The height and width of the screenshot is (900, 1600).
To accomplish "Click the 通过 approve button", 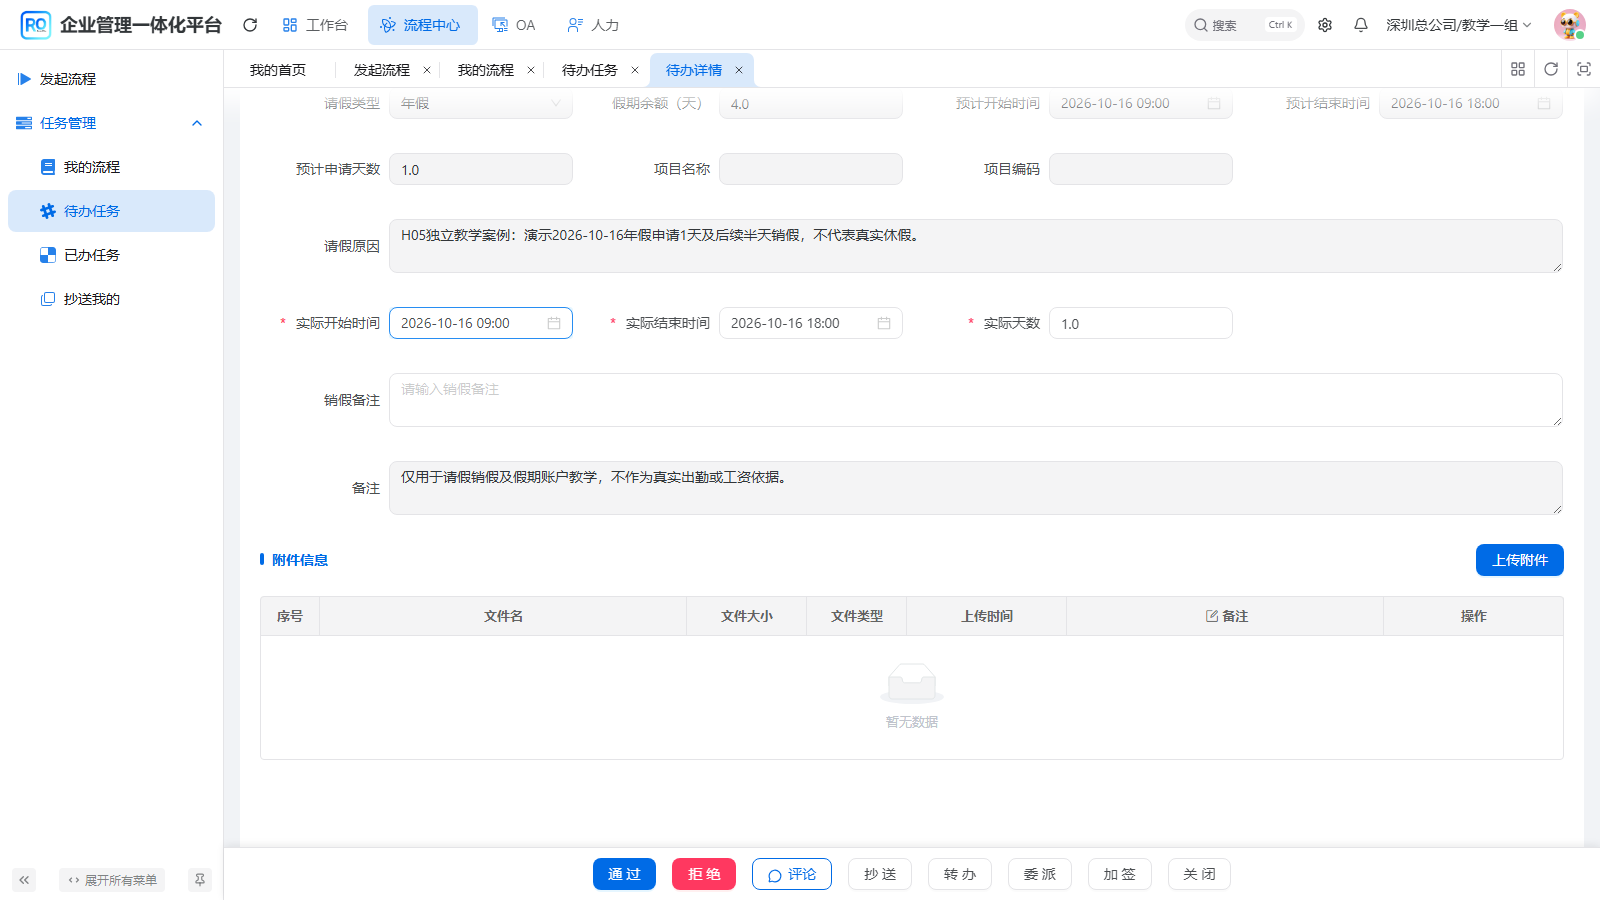I will [624, 874].
